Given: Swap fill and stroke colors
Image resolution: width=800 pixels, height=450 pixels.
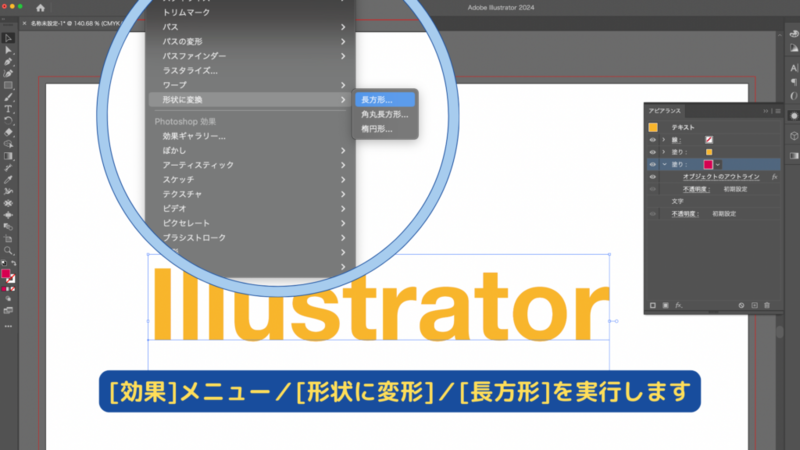Looking at the screenshot, I should pyautogui.click(x=14, y=263).
